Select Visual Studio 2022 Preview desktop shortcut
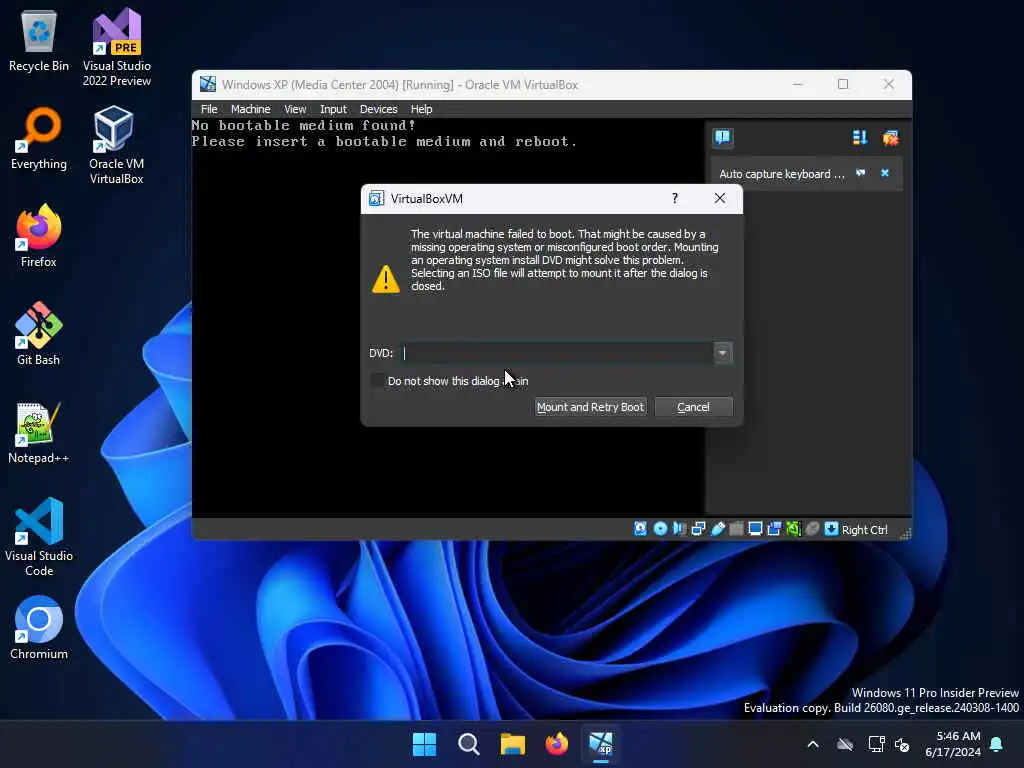The image size is (1024, 768). click(x=117, y=47)
